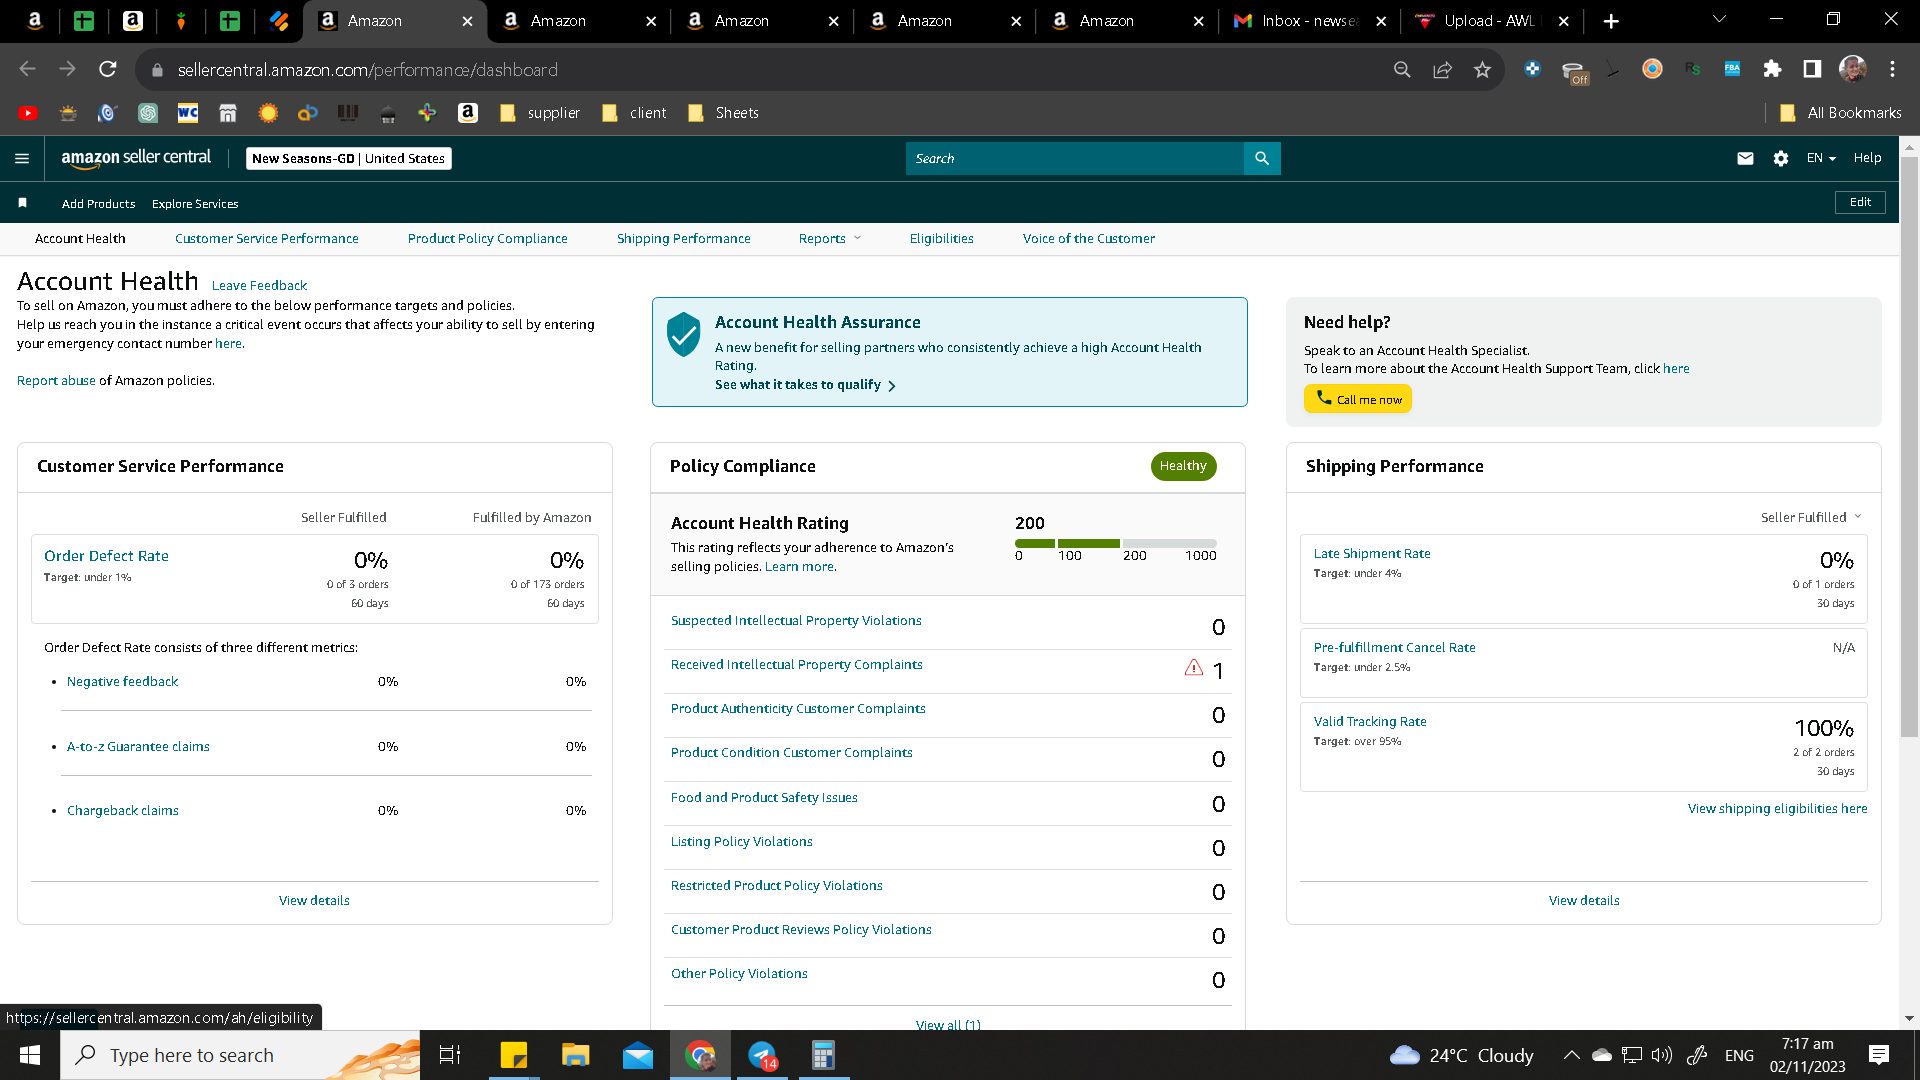Image resolution: width=1920 pixels, height=1080 pixels.
Task: Open the Mail app in the taskbar
Action: pos(637,1055)
